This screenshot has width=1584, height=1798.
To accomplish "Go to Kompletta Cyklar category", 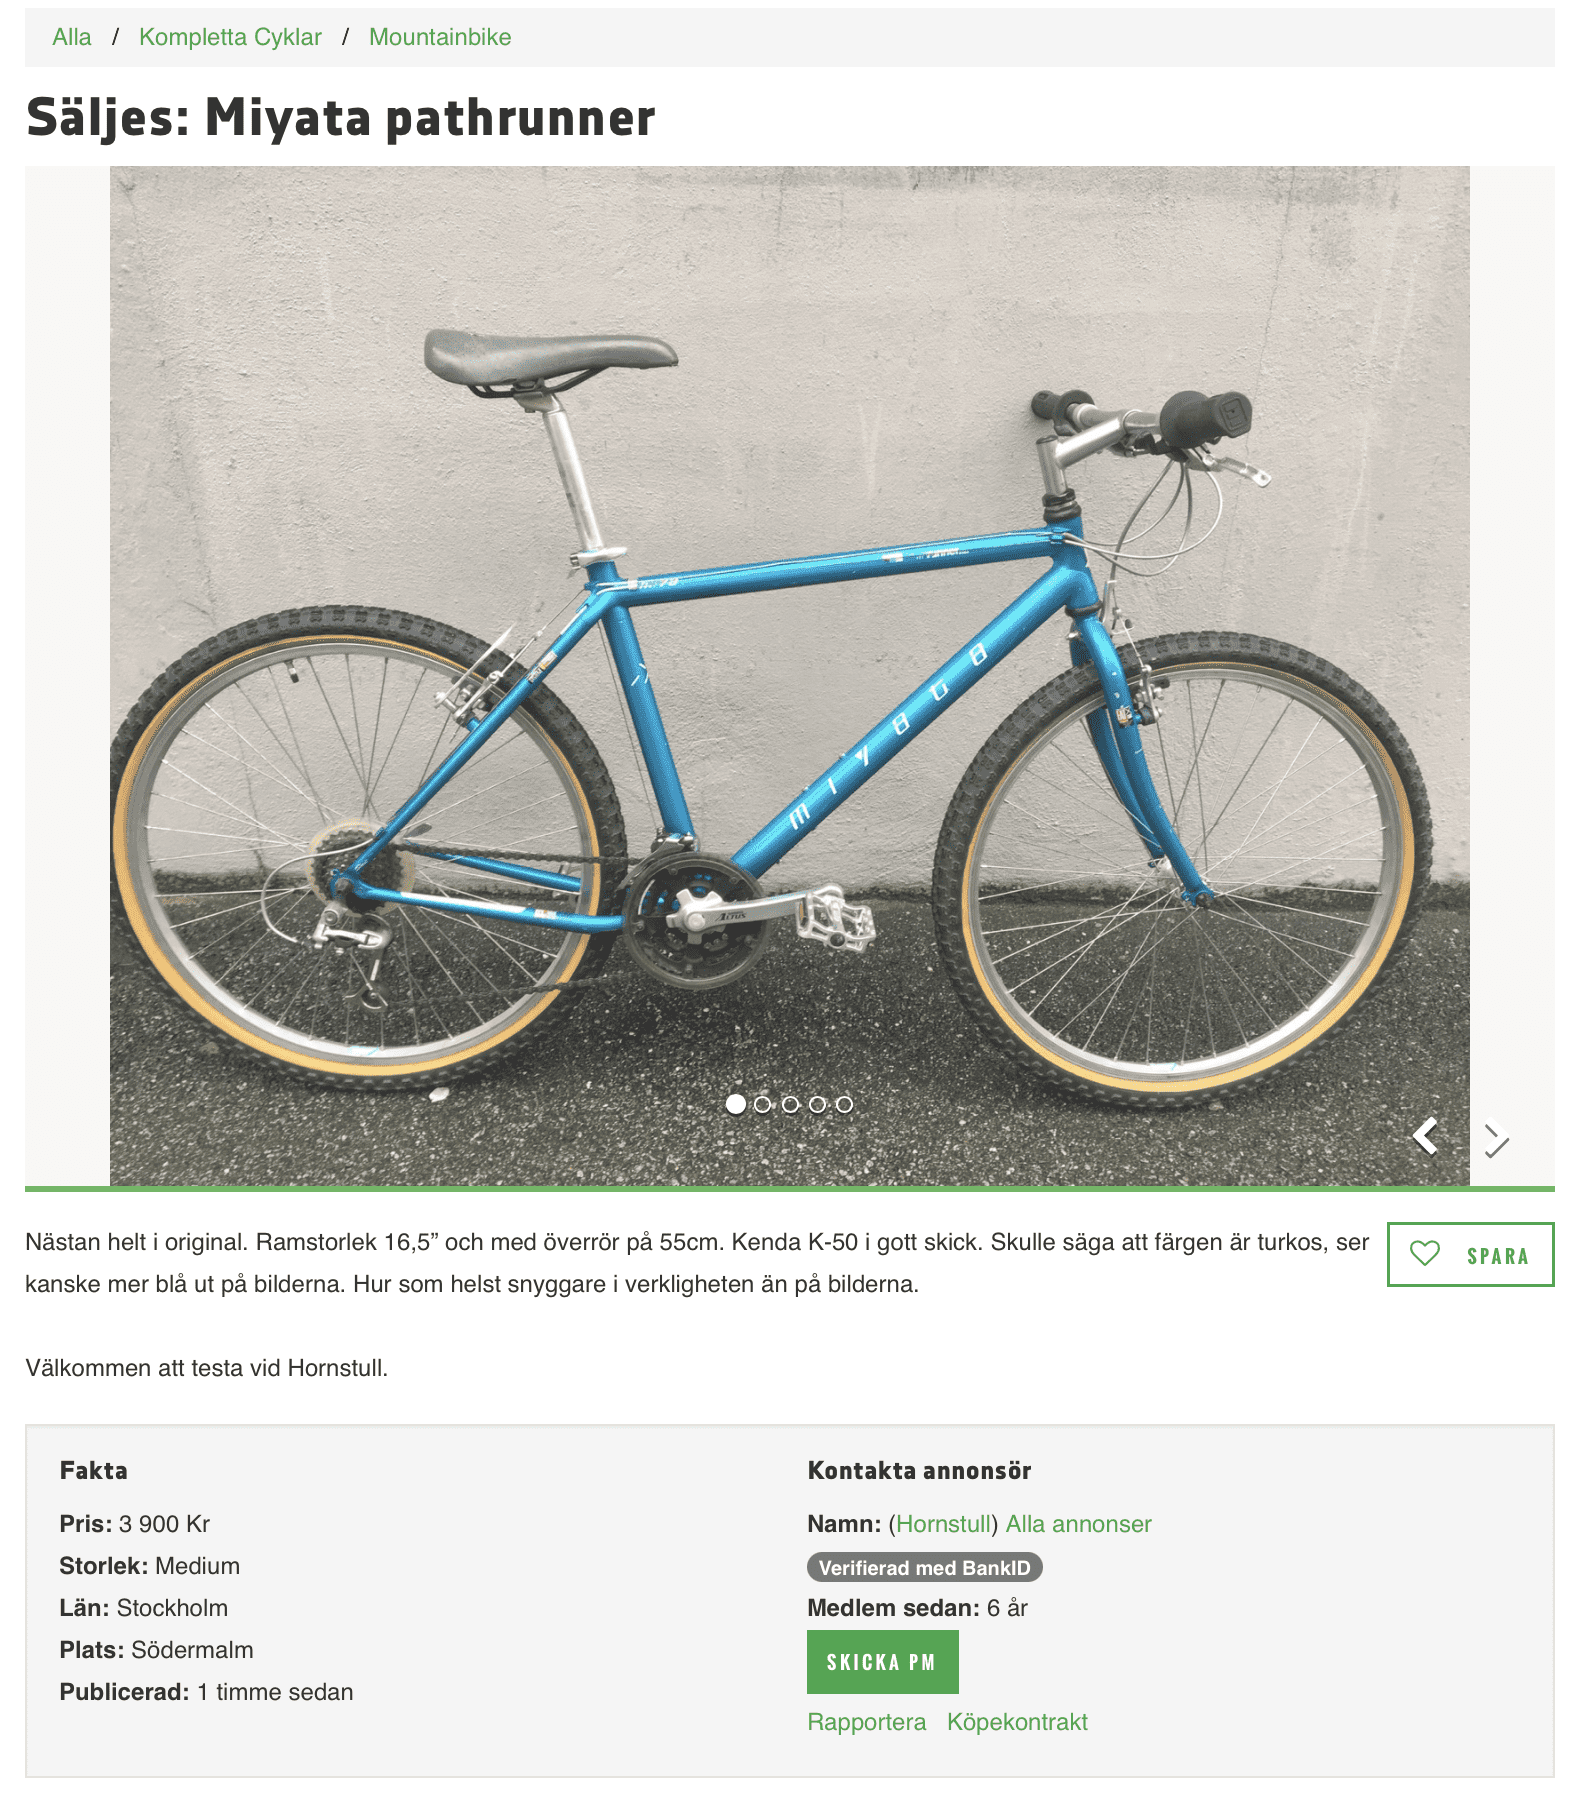I will [x=230, y=37].
